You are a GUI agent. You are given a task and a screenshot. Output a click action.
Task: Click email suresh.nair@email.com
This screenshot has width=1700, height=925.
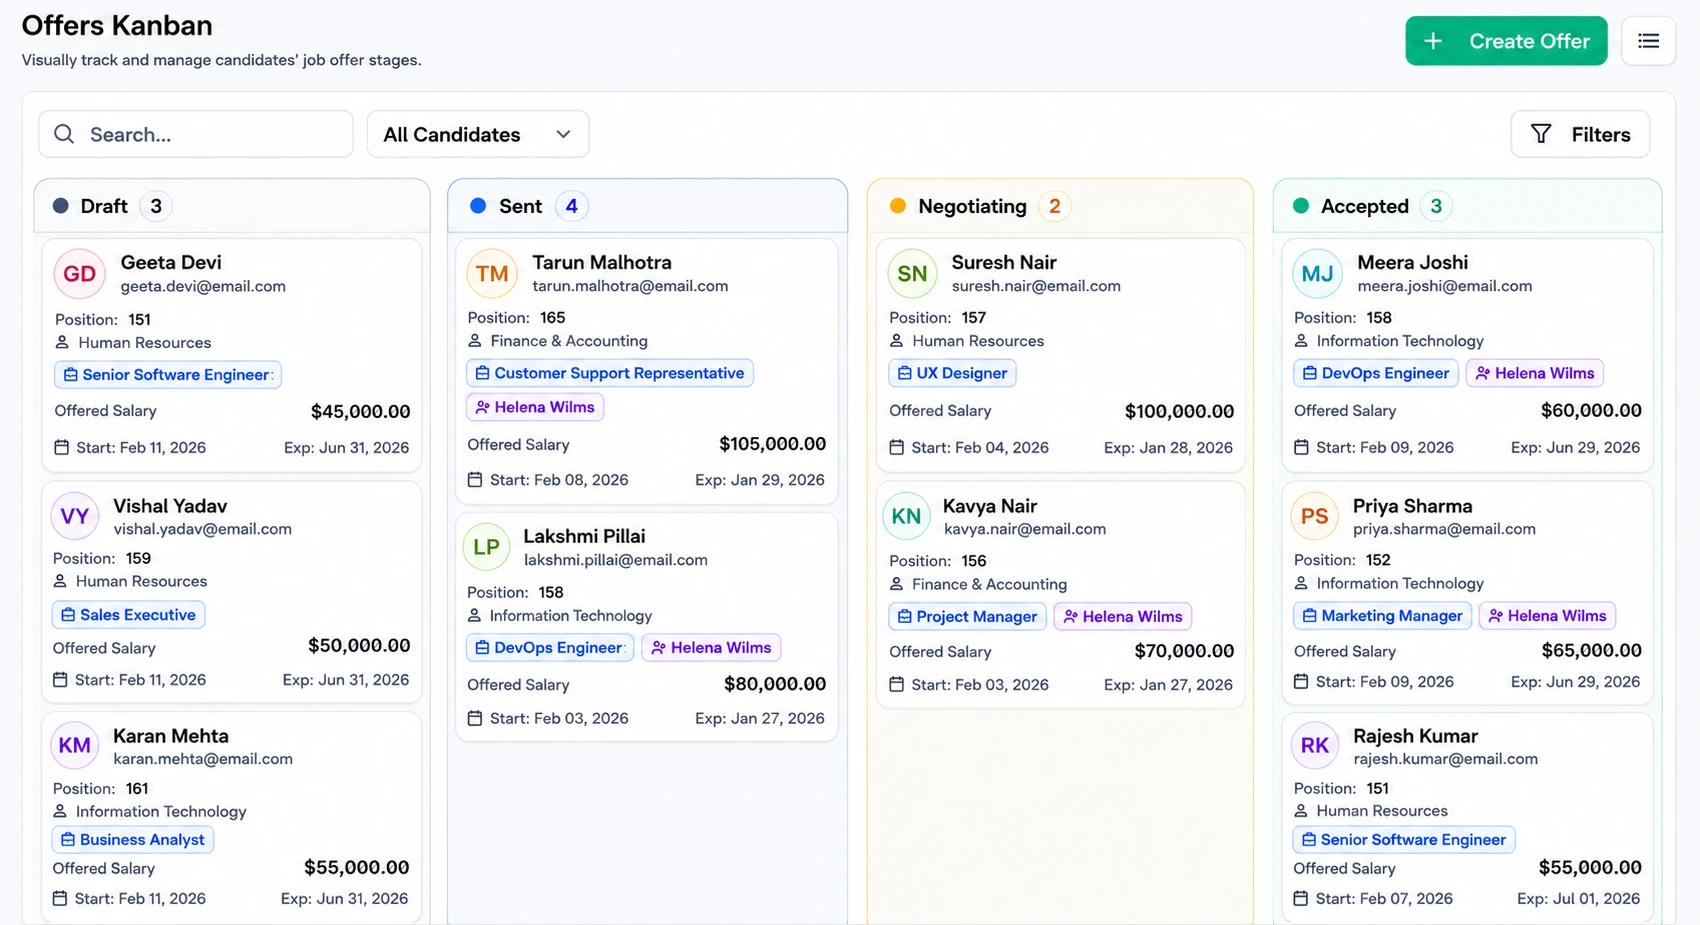tap(1036, 286)
